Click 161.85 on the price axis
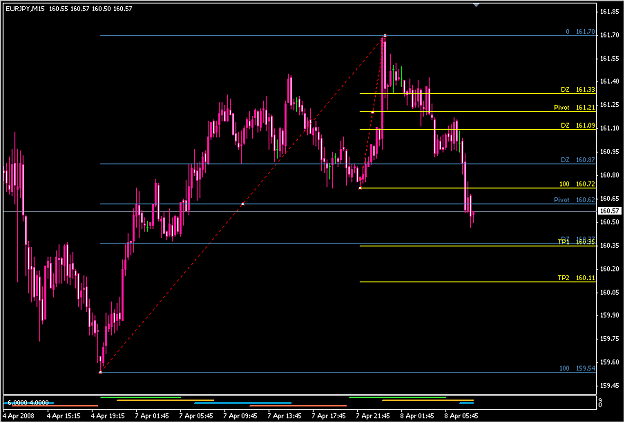Viewport: 625px width, 423px height. coord(609,12)
